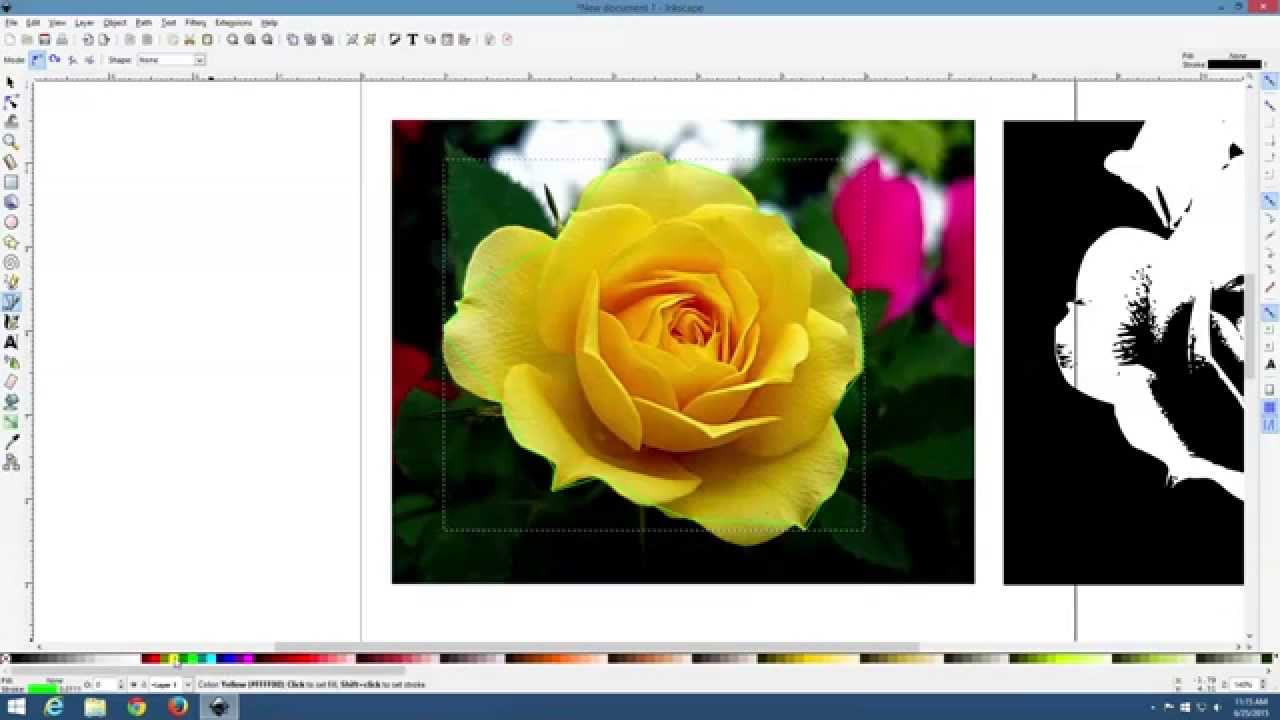This screenshot has width=1280, height=720.
Task: Select the Zoom magnifier tool in toolbox
Action: [x=11, y=141]
